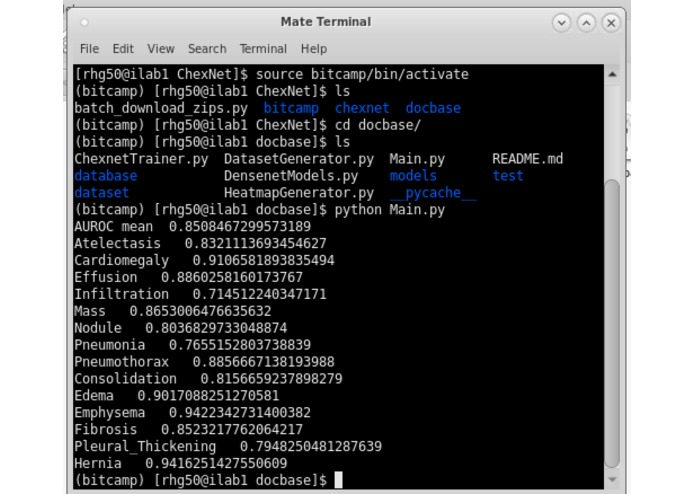The image size is (695, 494).
Task: Click the scrollbar down arrow
Action: 612,479
